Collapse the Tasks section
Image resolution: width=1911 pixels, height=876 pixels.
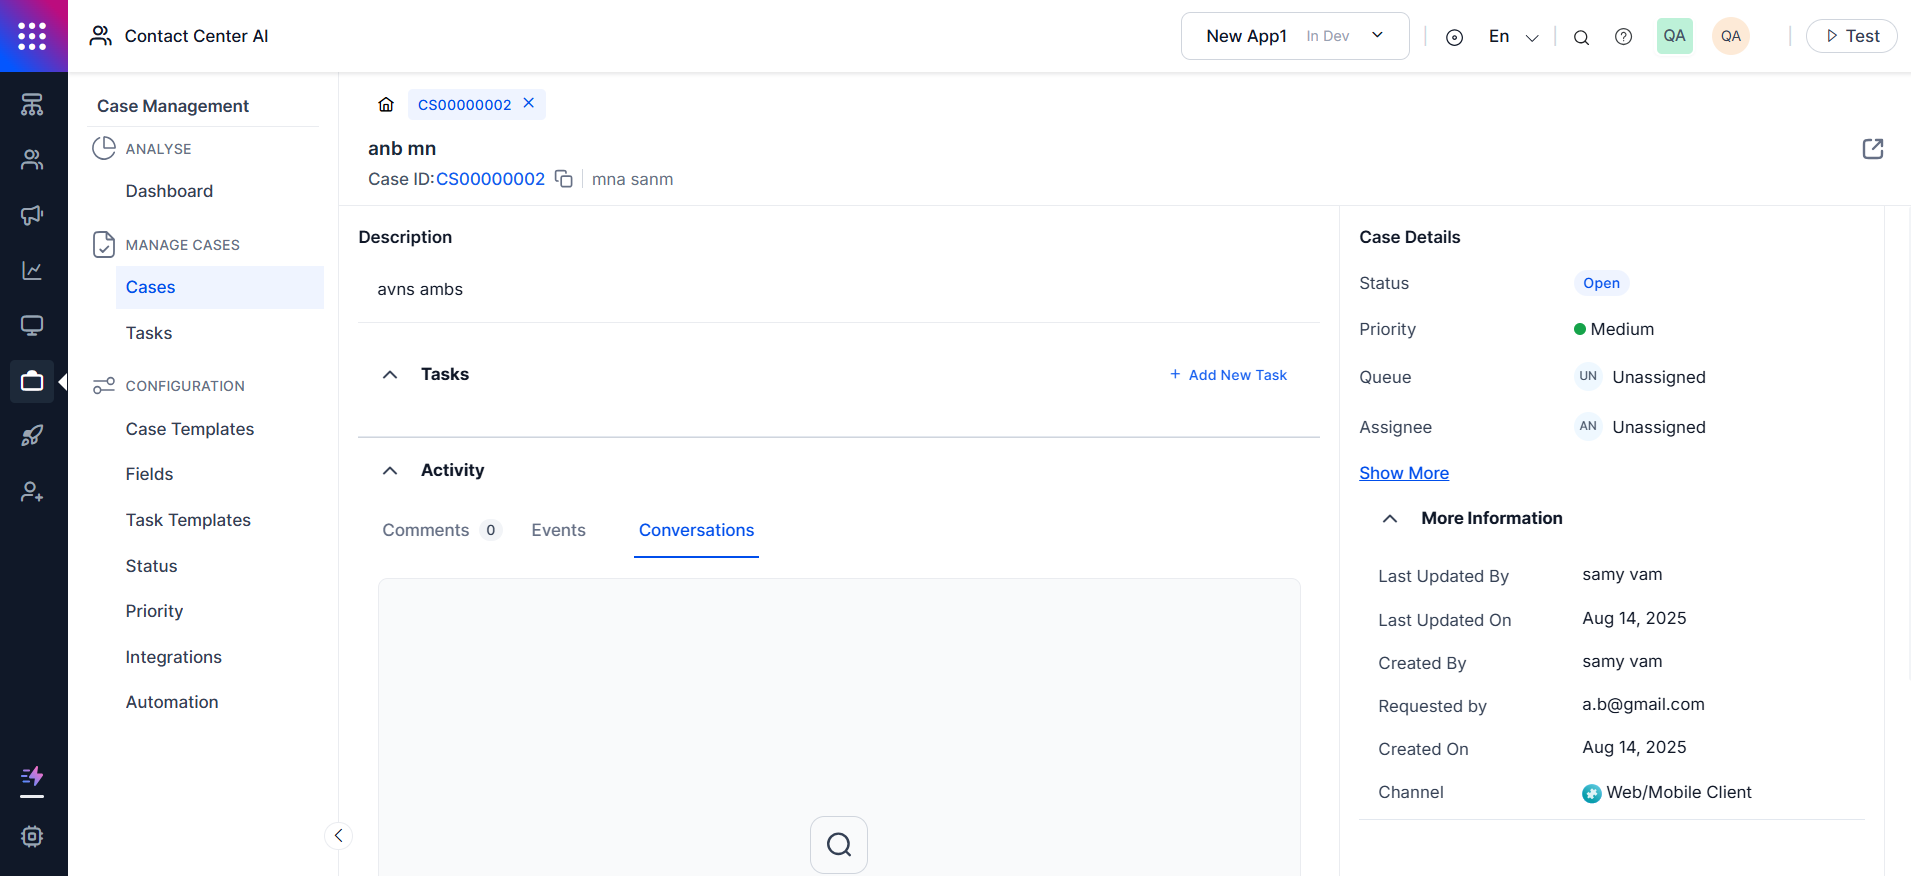click(x=390, y=375)
